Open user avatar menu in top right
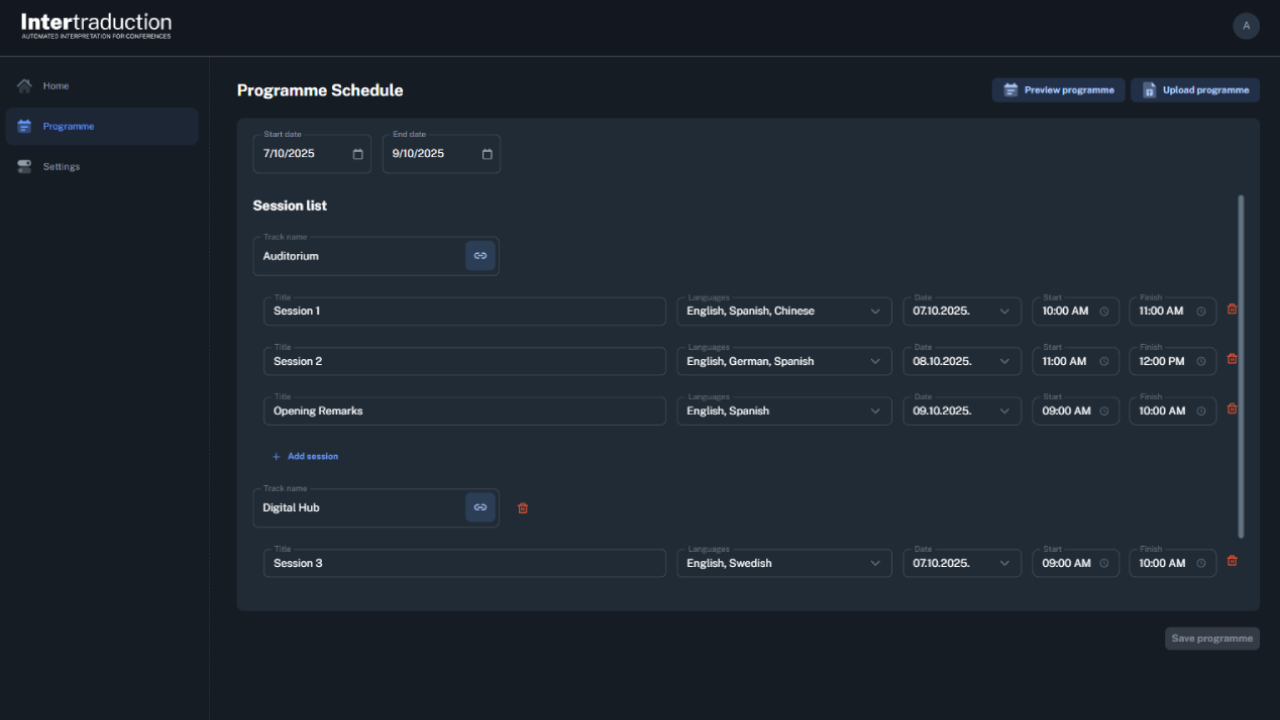Image resolution: width=1280 pixels, height=720 pixels. (x=1246, y=26)
